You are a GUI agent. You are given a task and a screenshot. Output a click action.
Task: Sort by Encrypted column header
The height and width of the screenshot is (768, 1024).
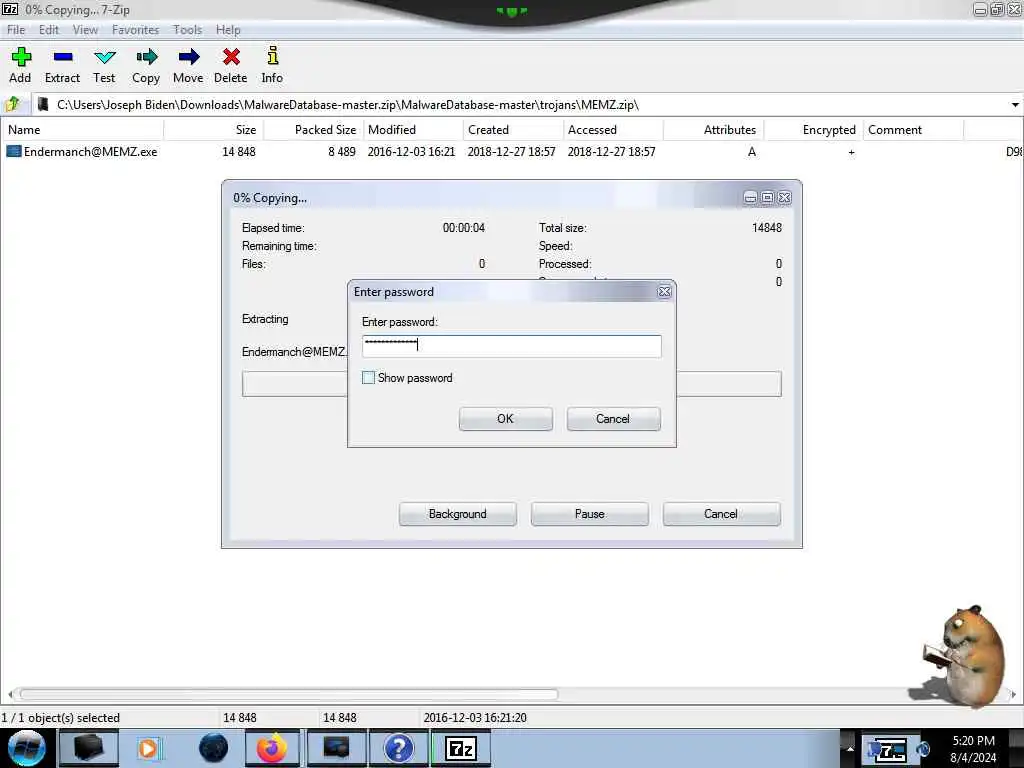coord(814,130)
